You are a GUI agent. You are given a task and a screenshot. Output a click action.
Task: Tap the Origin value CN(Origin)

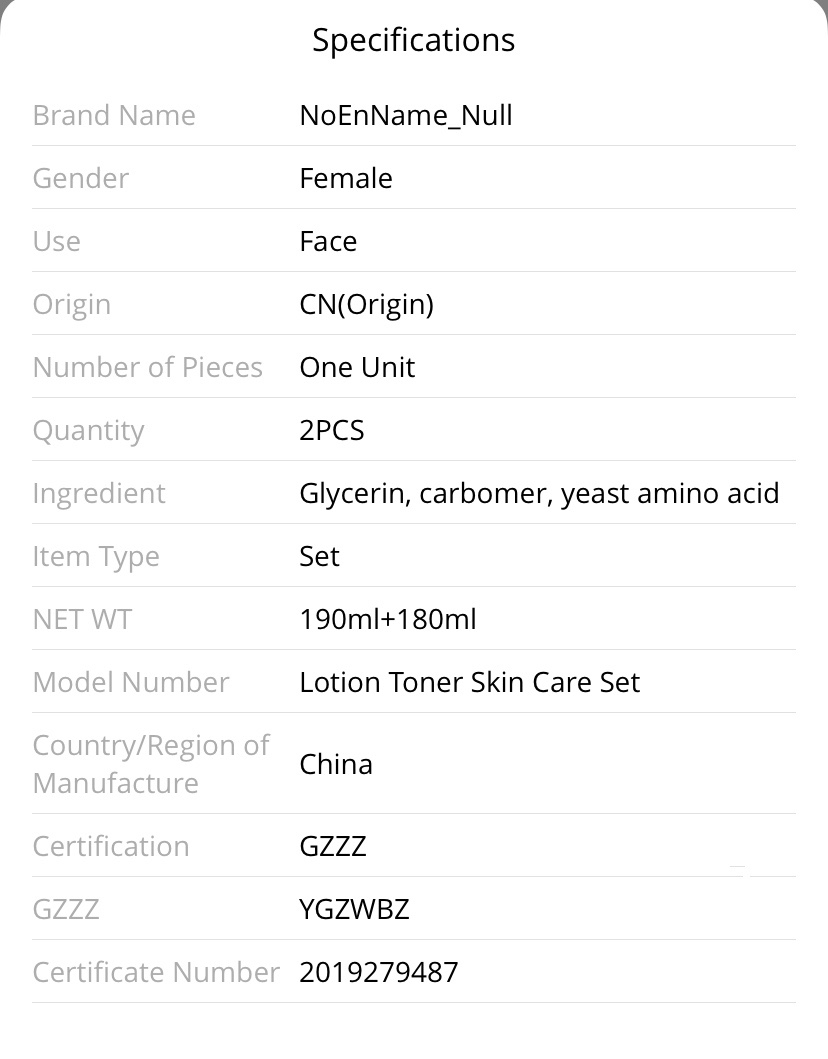pyautogui.click(x=367, y=305)
